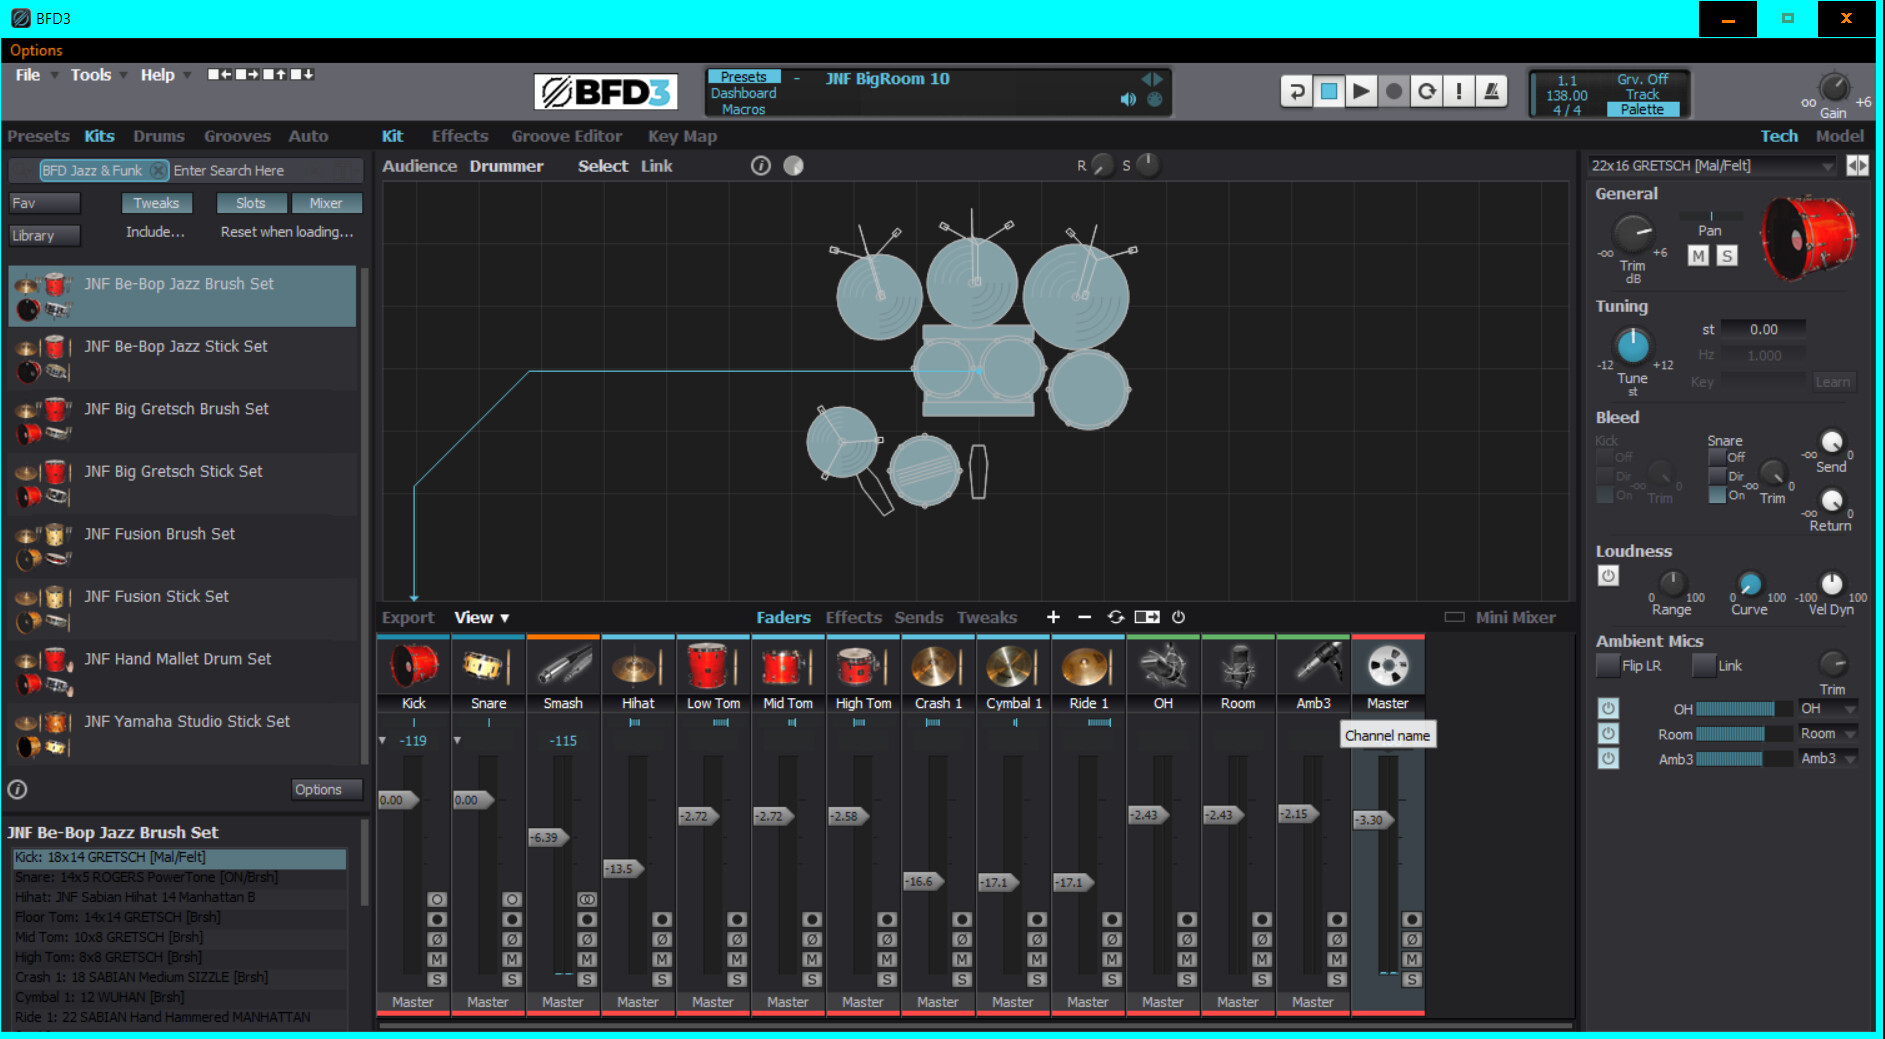Select the Amb3 mic channel icon
Screen dimensions: 1885x1039
tap(1313, 666)
